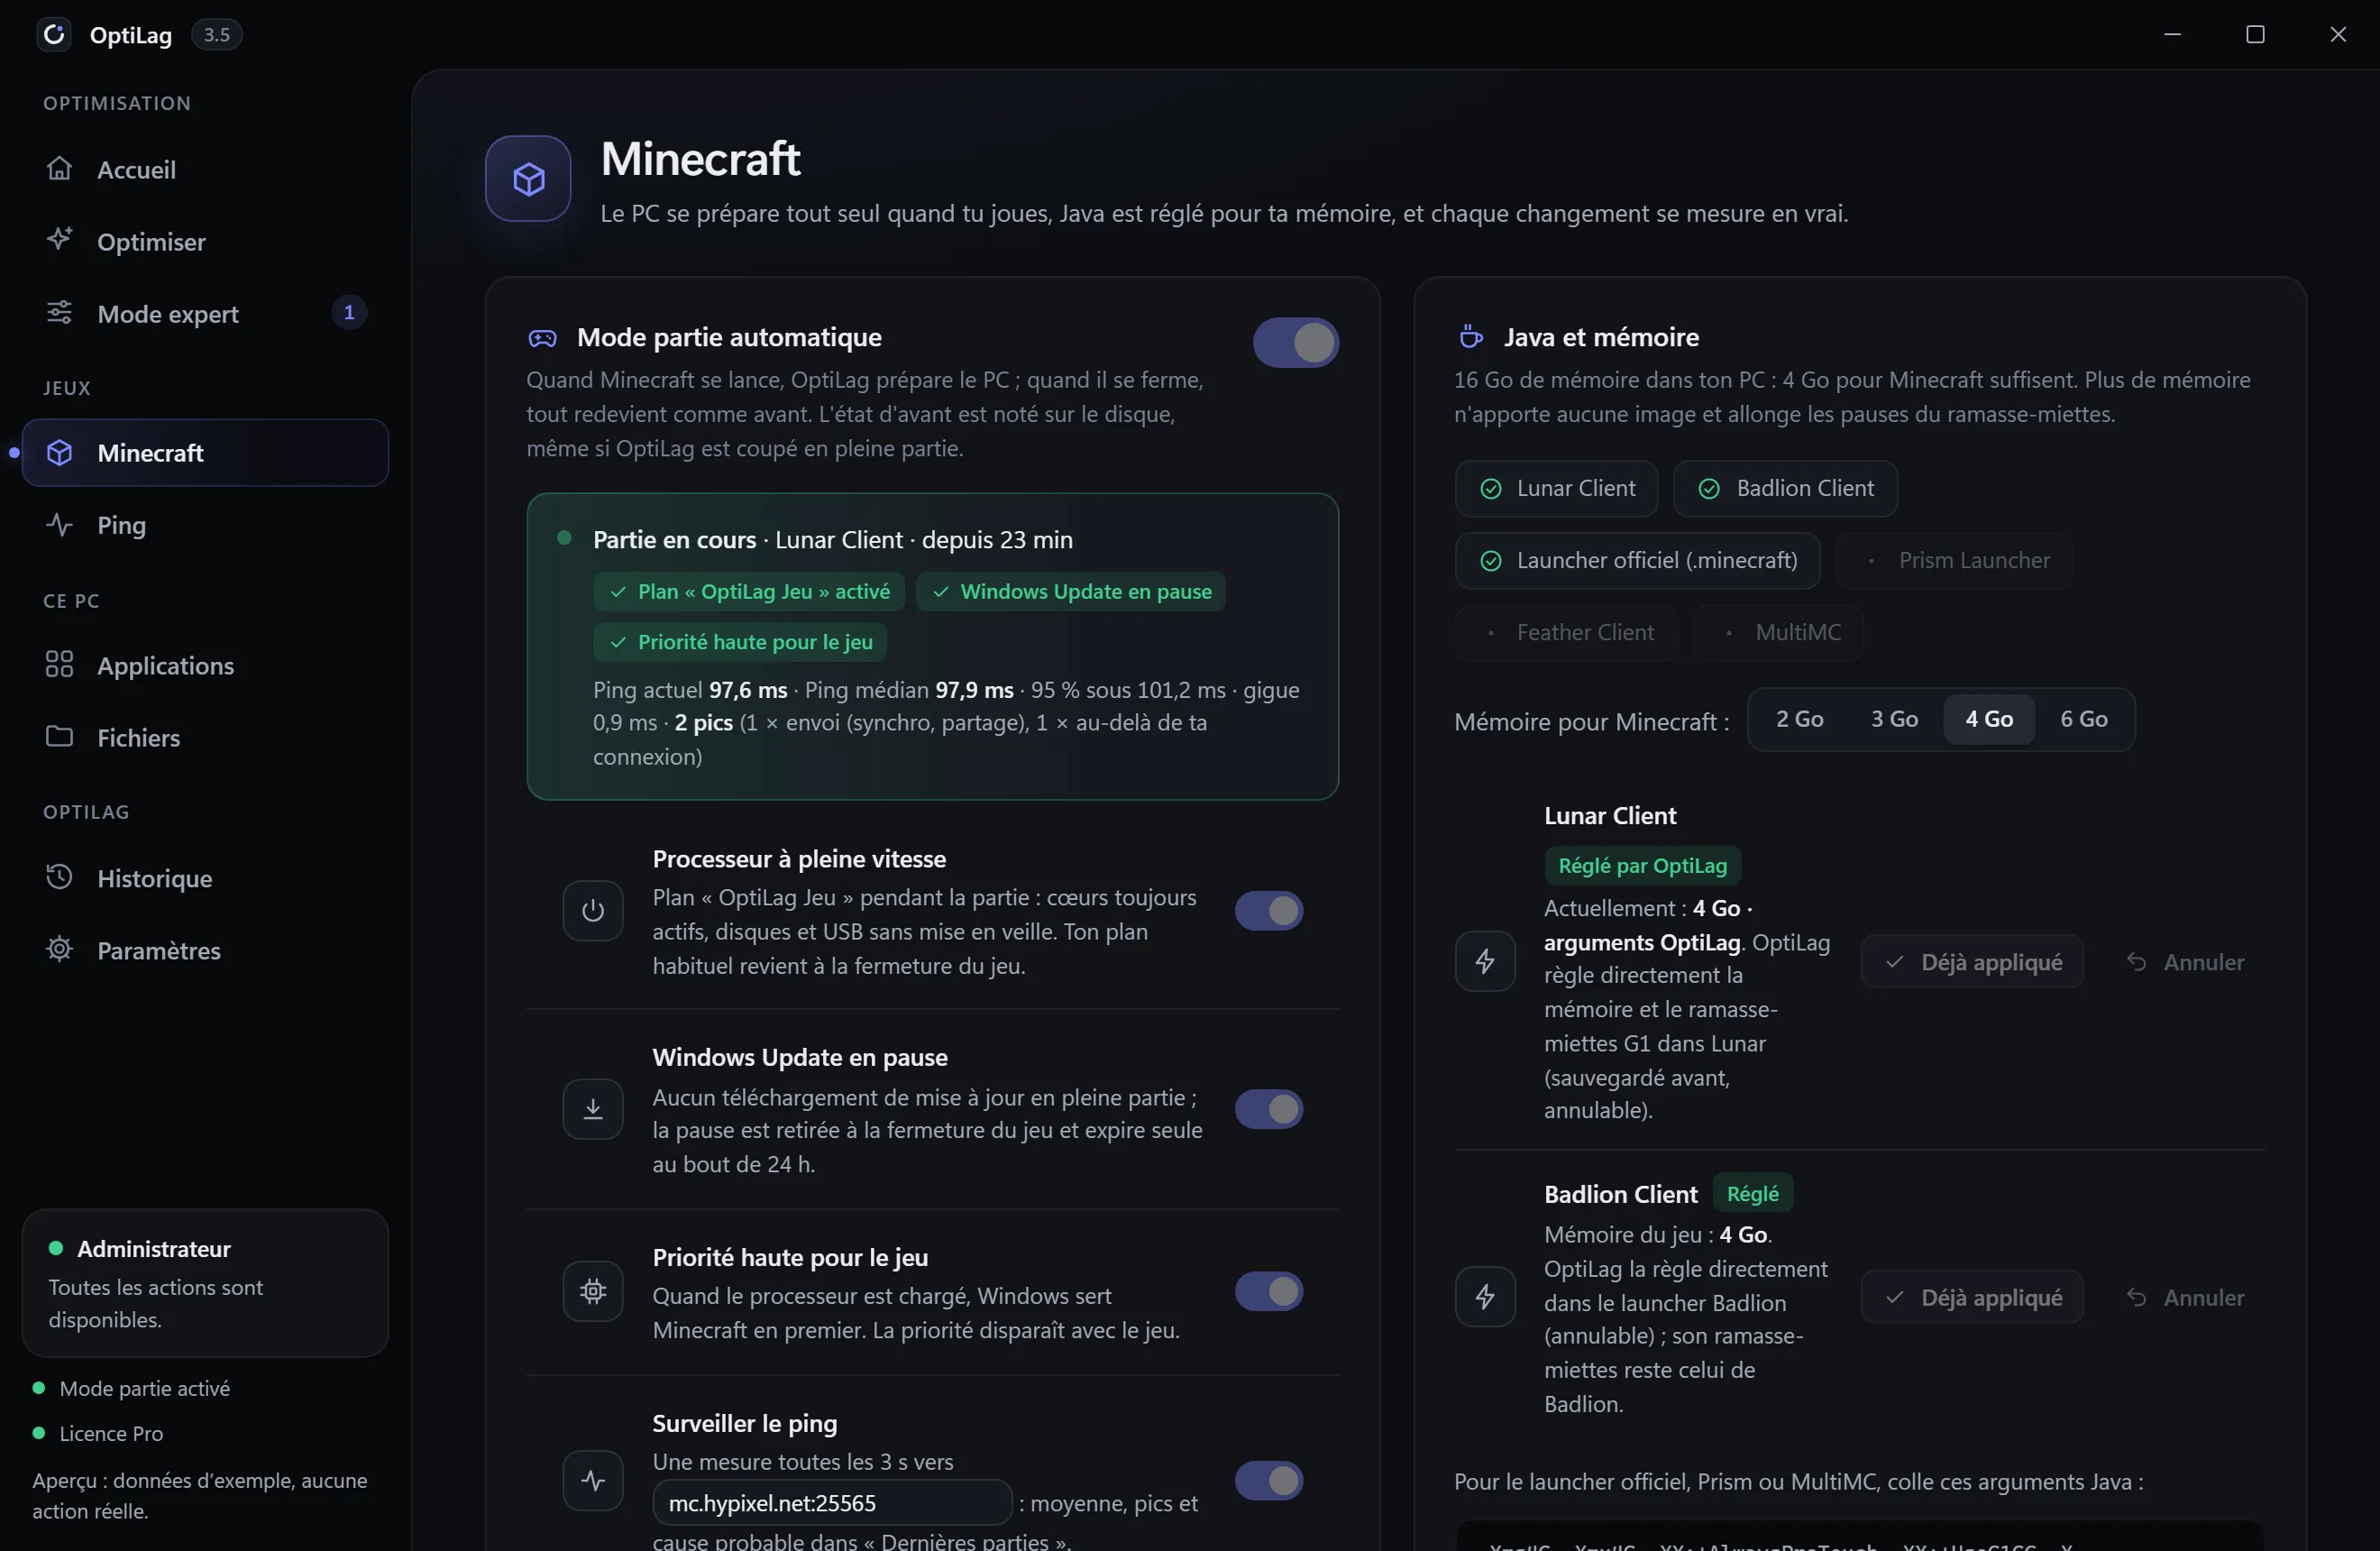The width and height of the screenshot is (2380, 1551).
Task: Click the mc.hypixel.net:25565 server field
Action: pos(832,1503)
